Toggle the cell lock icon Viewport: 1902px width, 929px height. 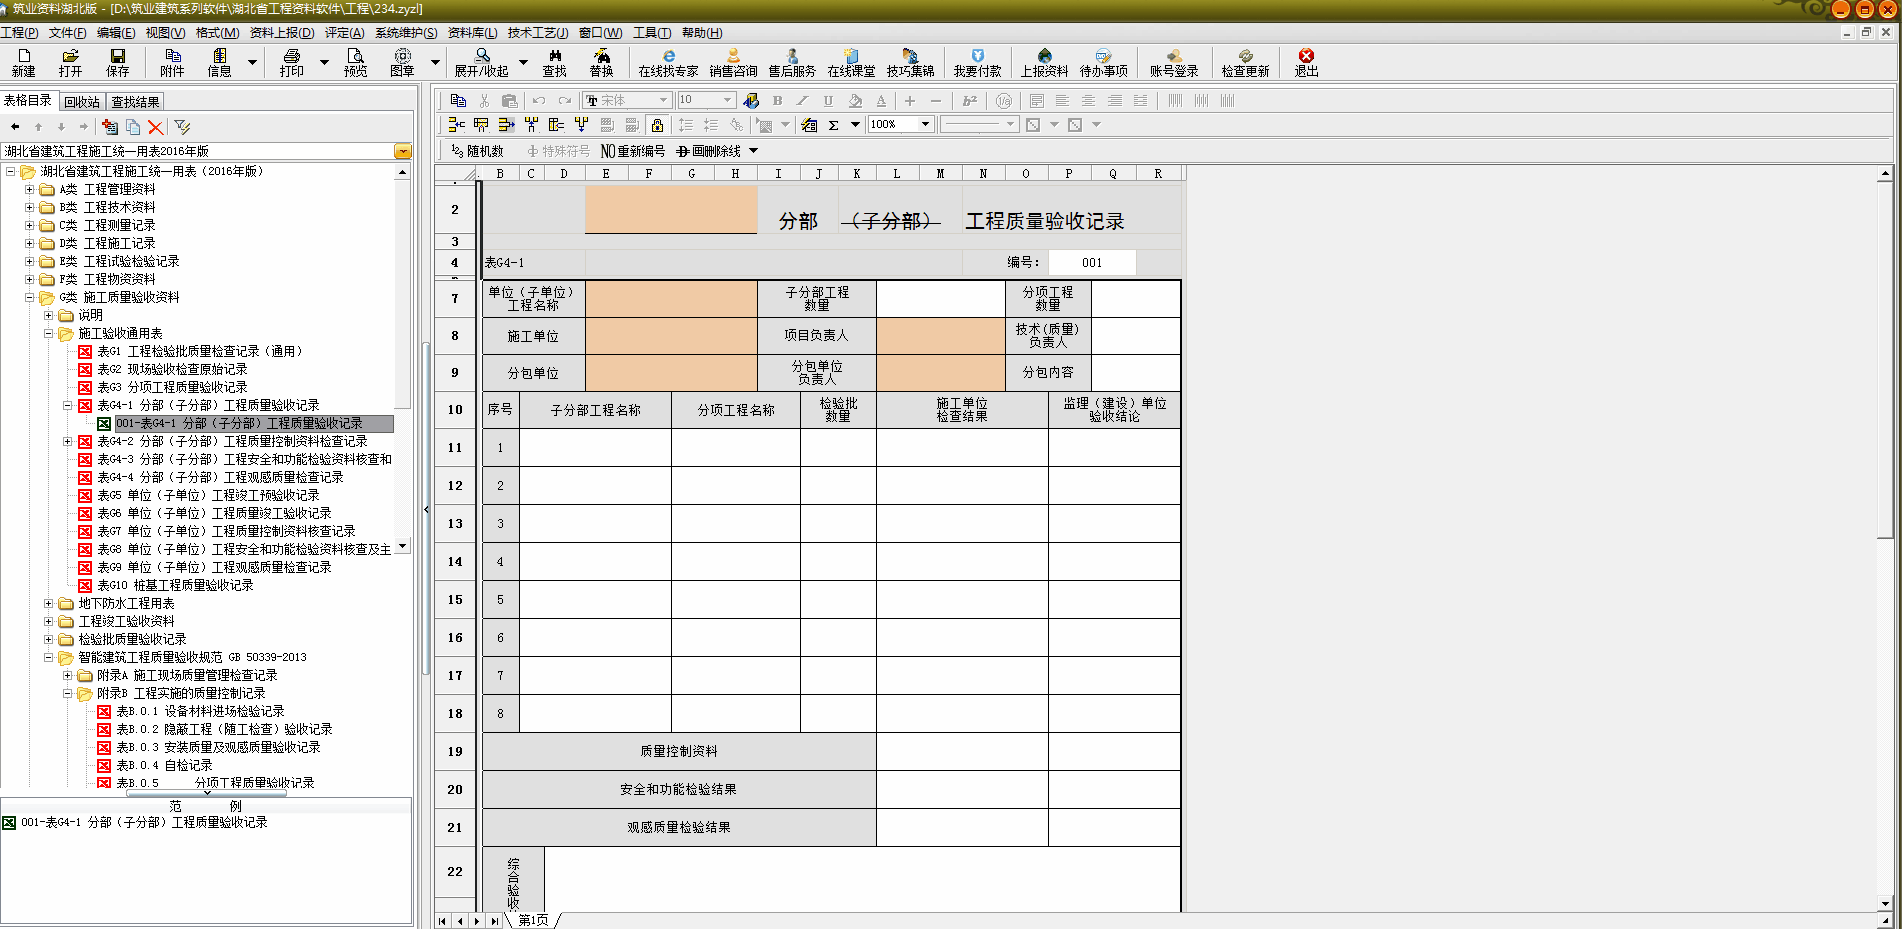pos(657,125)
